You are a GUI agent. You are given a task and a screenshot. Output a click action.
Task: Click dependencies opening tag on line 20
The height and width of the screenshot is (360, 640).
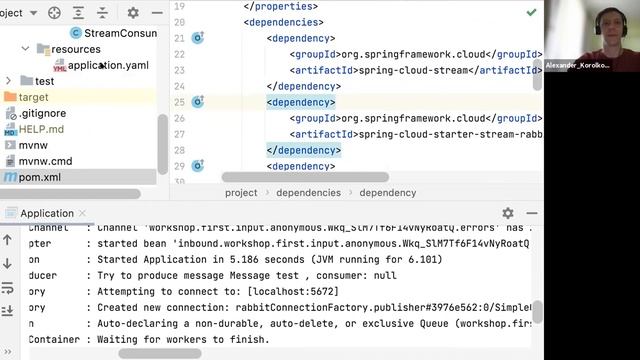click(x=284, y=22)
